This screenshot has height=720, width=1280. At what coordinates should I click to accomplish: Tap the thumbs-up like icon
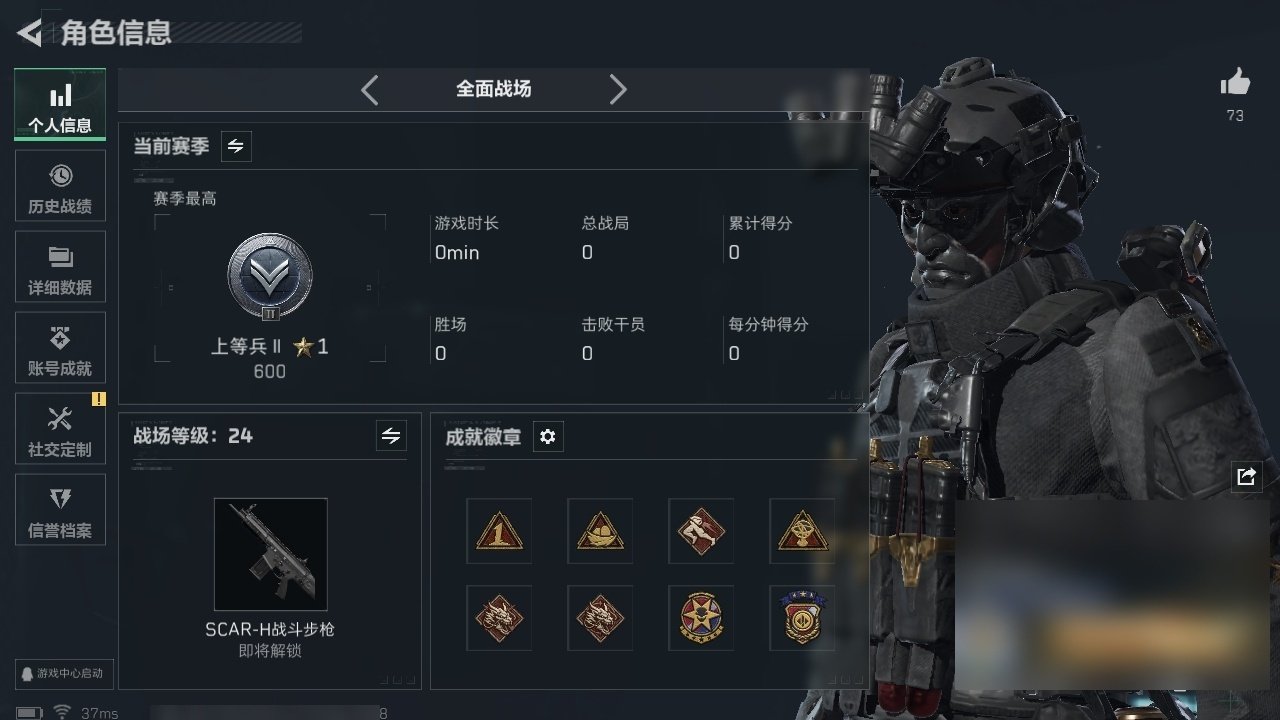[1235, 83]
